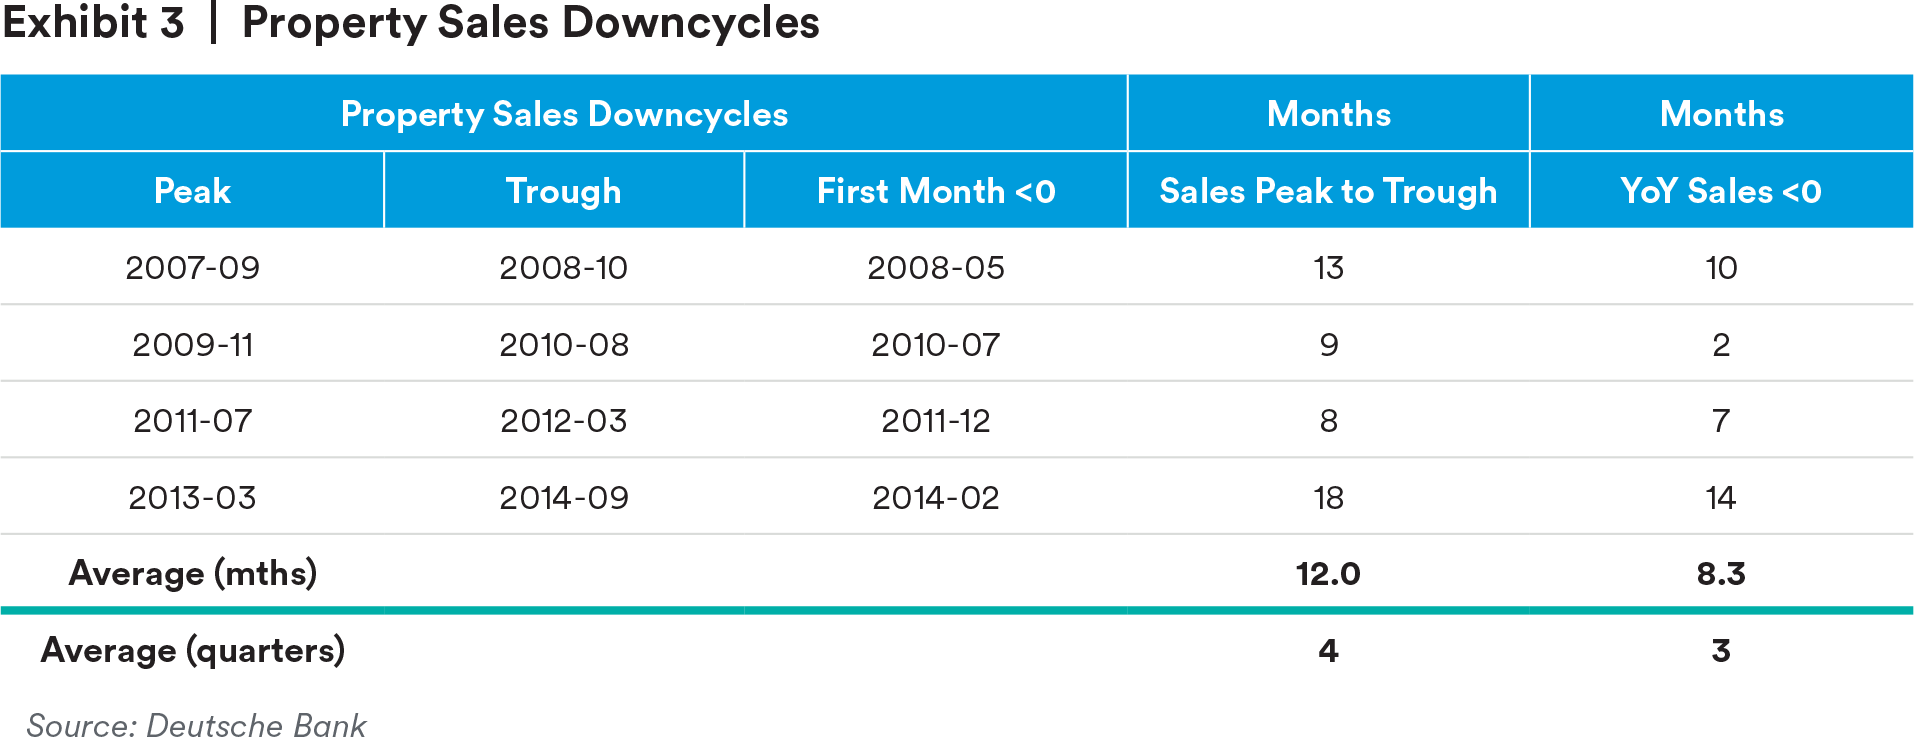The width and height of the screenshot is (1914, 737).
Task: Select the 8.3 average value
Action: coord(1721,574)
